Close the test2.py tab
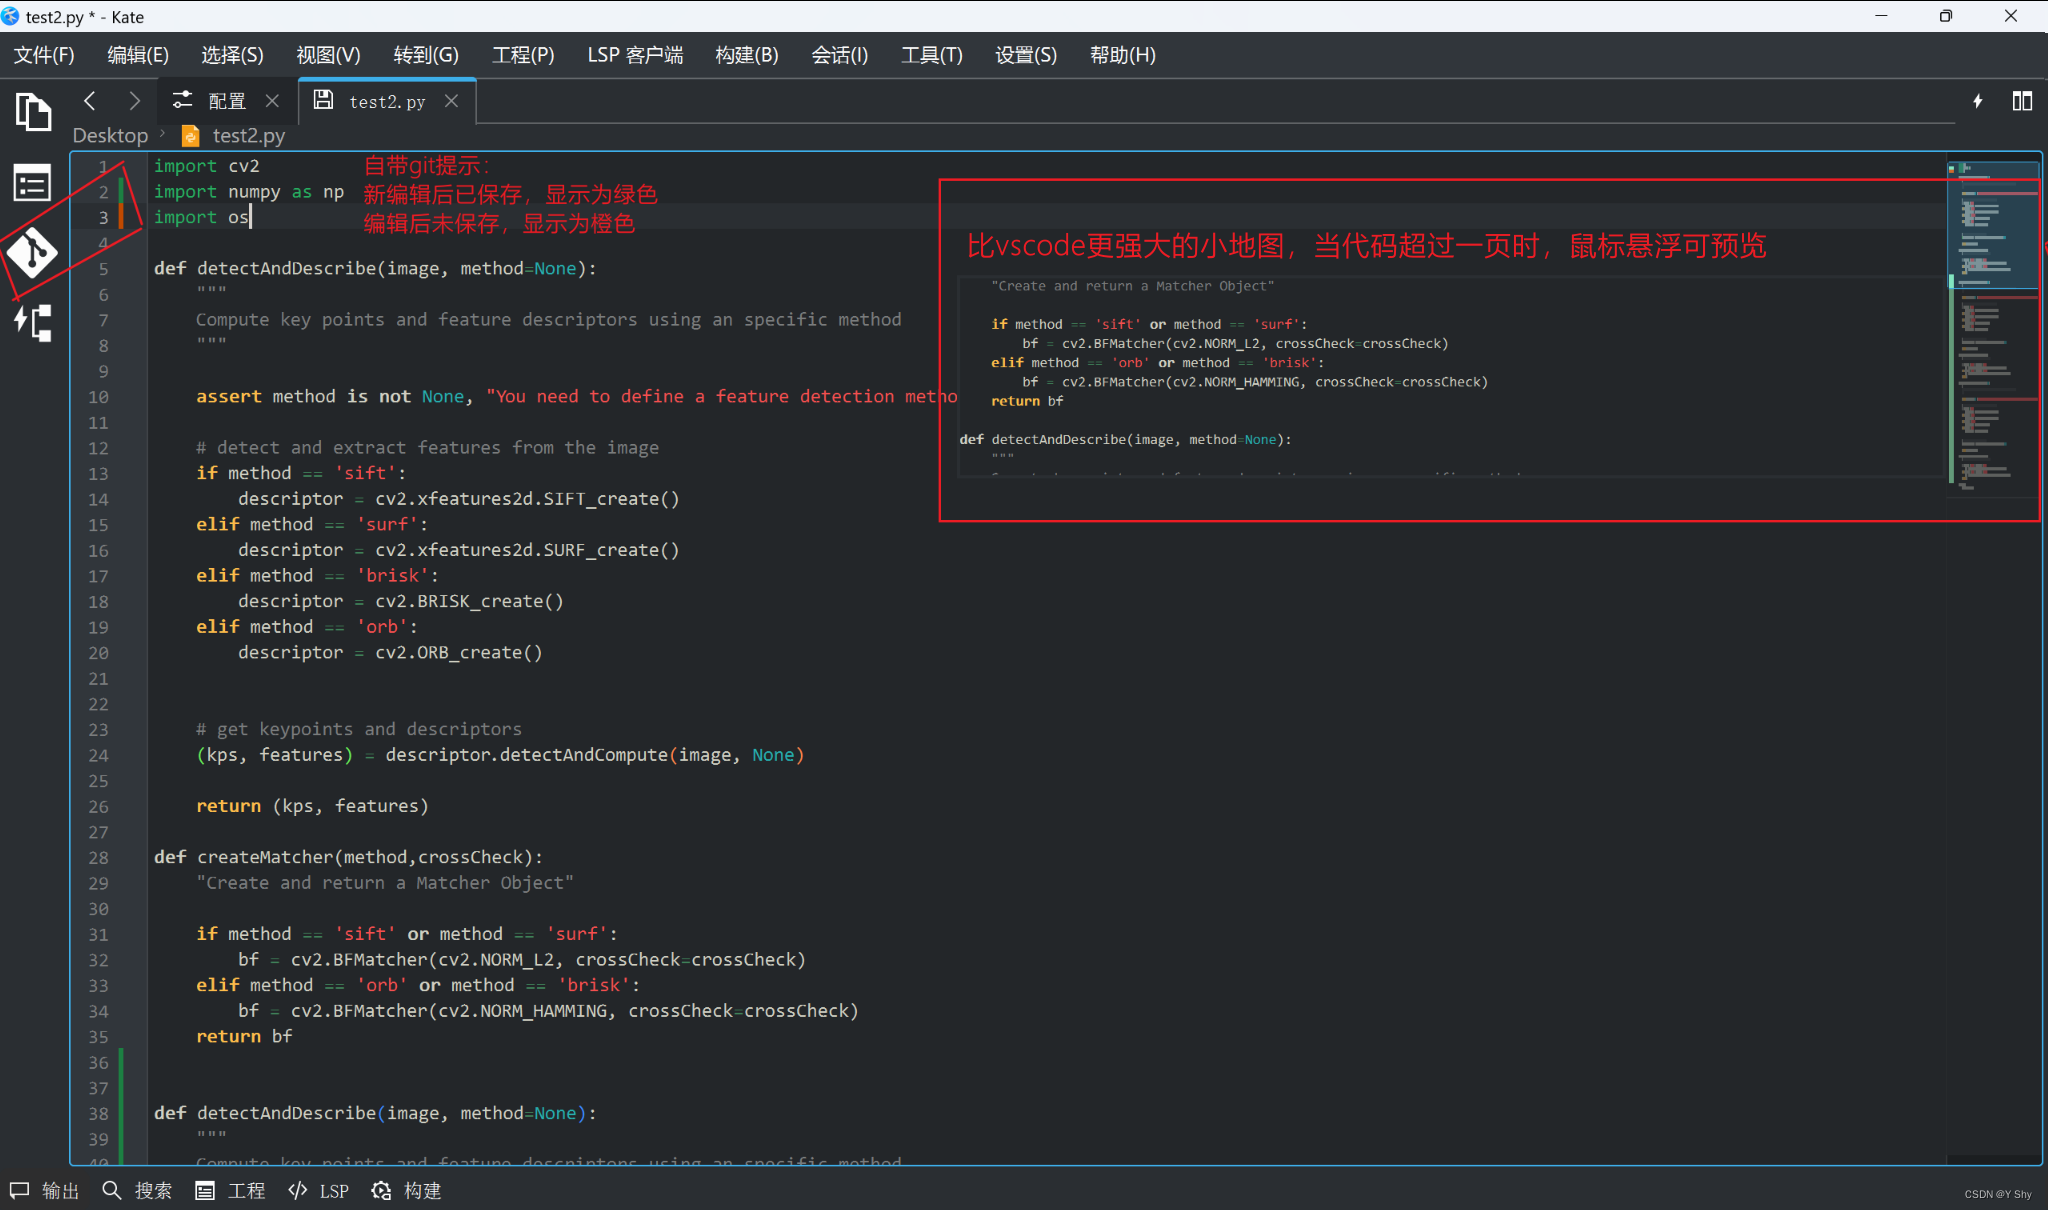Viewport: 2048px width, 1210px height. pos(452,101)
